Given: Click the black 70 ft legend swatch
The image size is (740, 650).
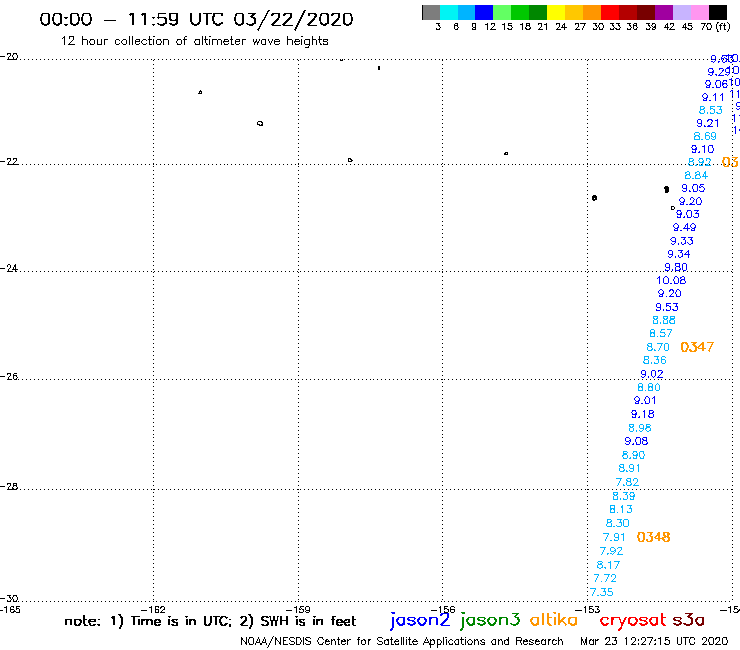Looking at the screenshot, I should [x=717, y=12].
